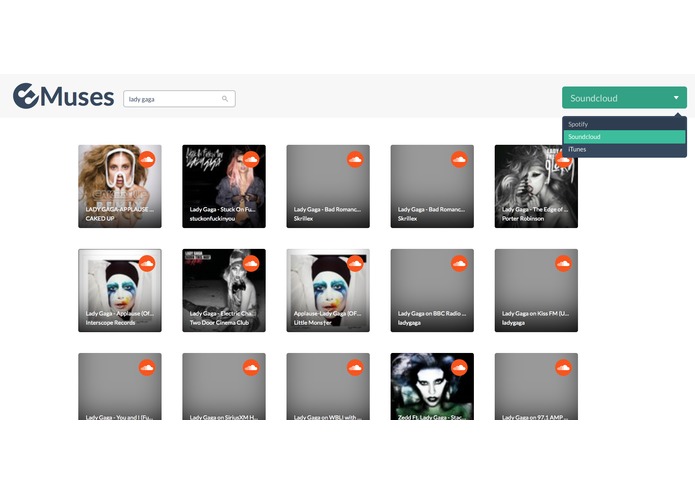Click the 'Two Door Cinema Club' text

(219, 323)
